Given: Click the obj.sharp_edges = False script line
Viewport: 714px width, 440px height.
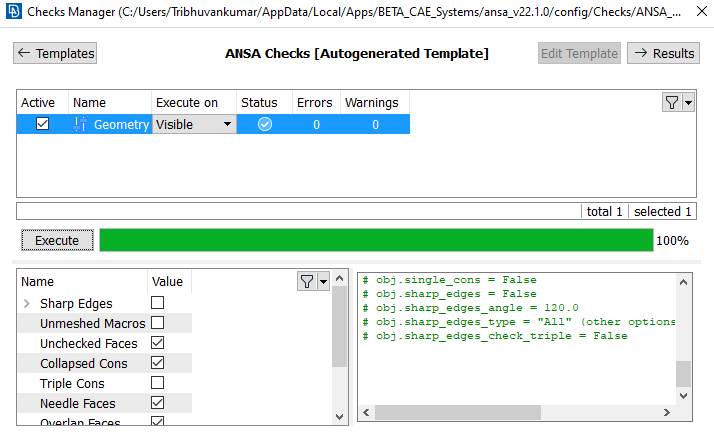Looking at the screenshot, I should pyautogui.click(x=449, y=294).
